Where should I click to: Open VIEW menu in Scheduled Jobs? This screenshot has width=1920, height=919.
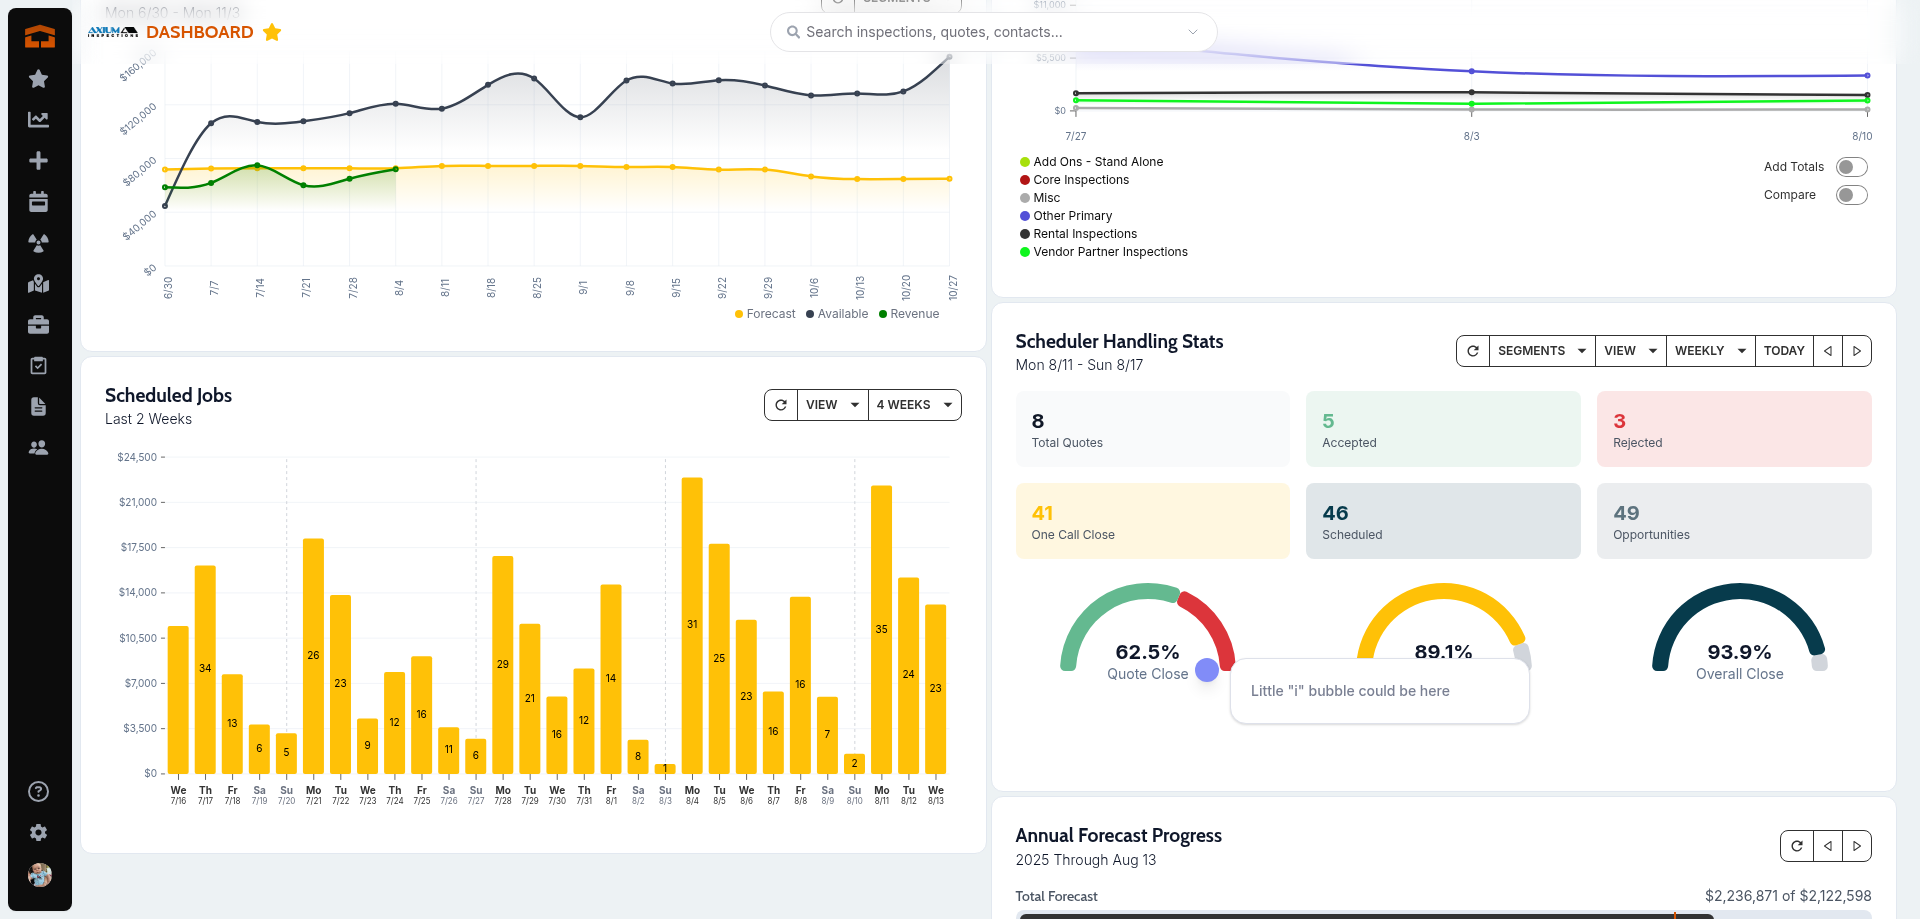pyautogui.click(x=832, y=405)
